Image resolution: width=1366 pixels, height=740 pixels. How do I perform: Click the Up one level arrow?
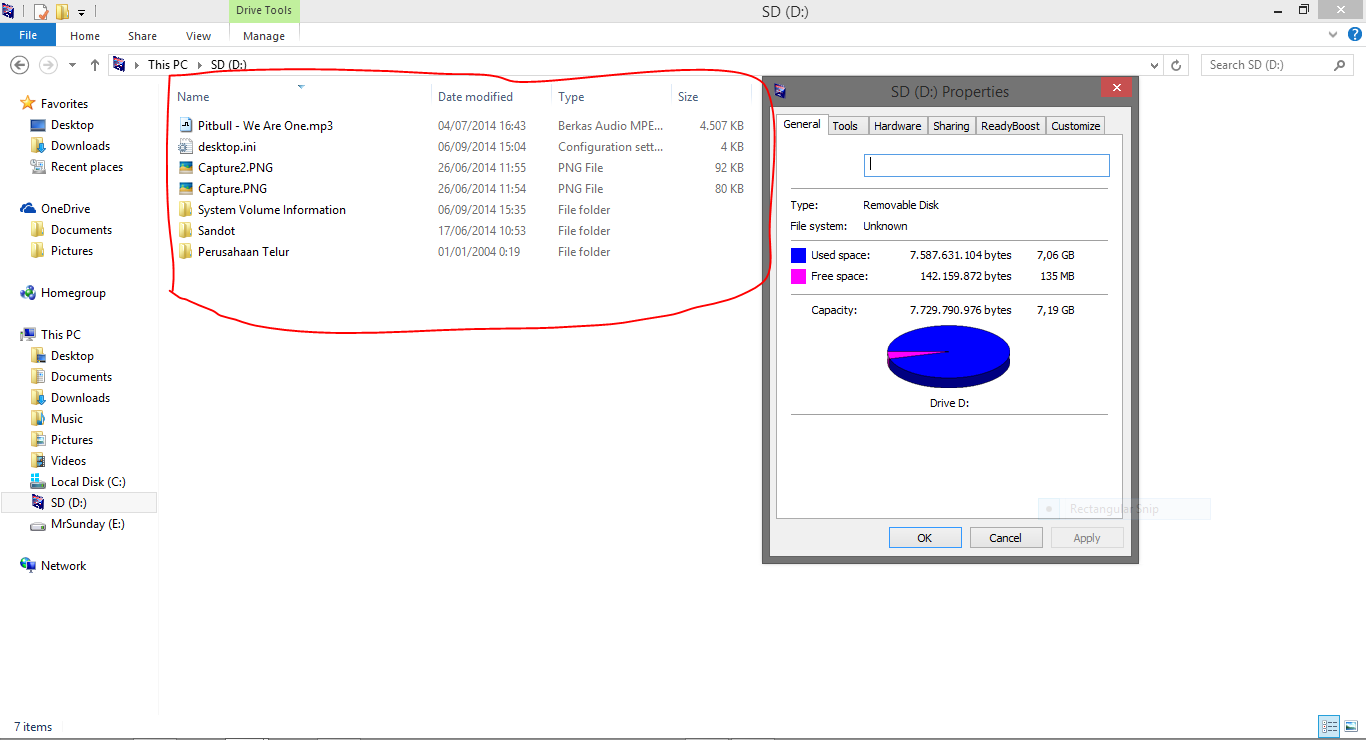point(95,65)
